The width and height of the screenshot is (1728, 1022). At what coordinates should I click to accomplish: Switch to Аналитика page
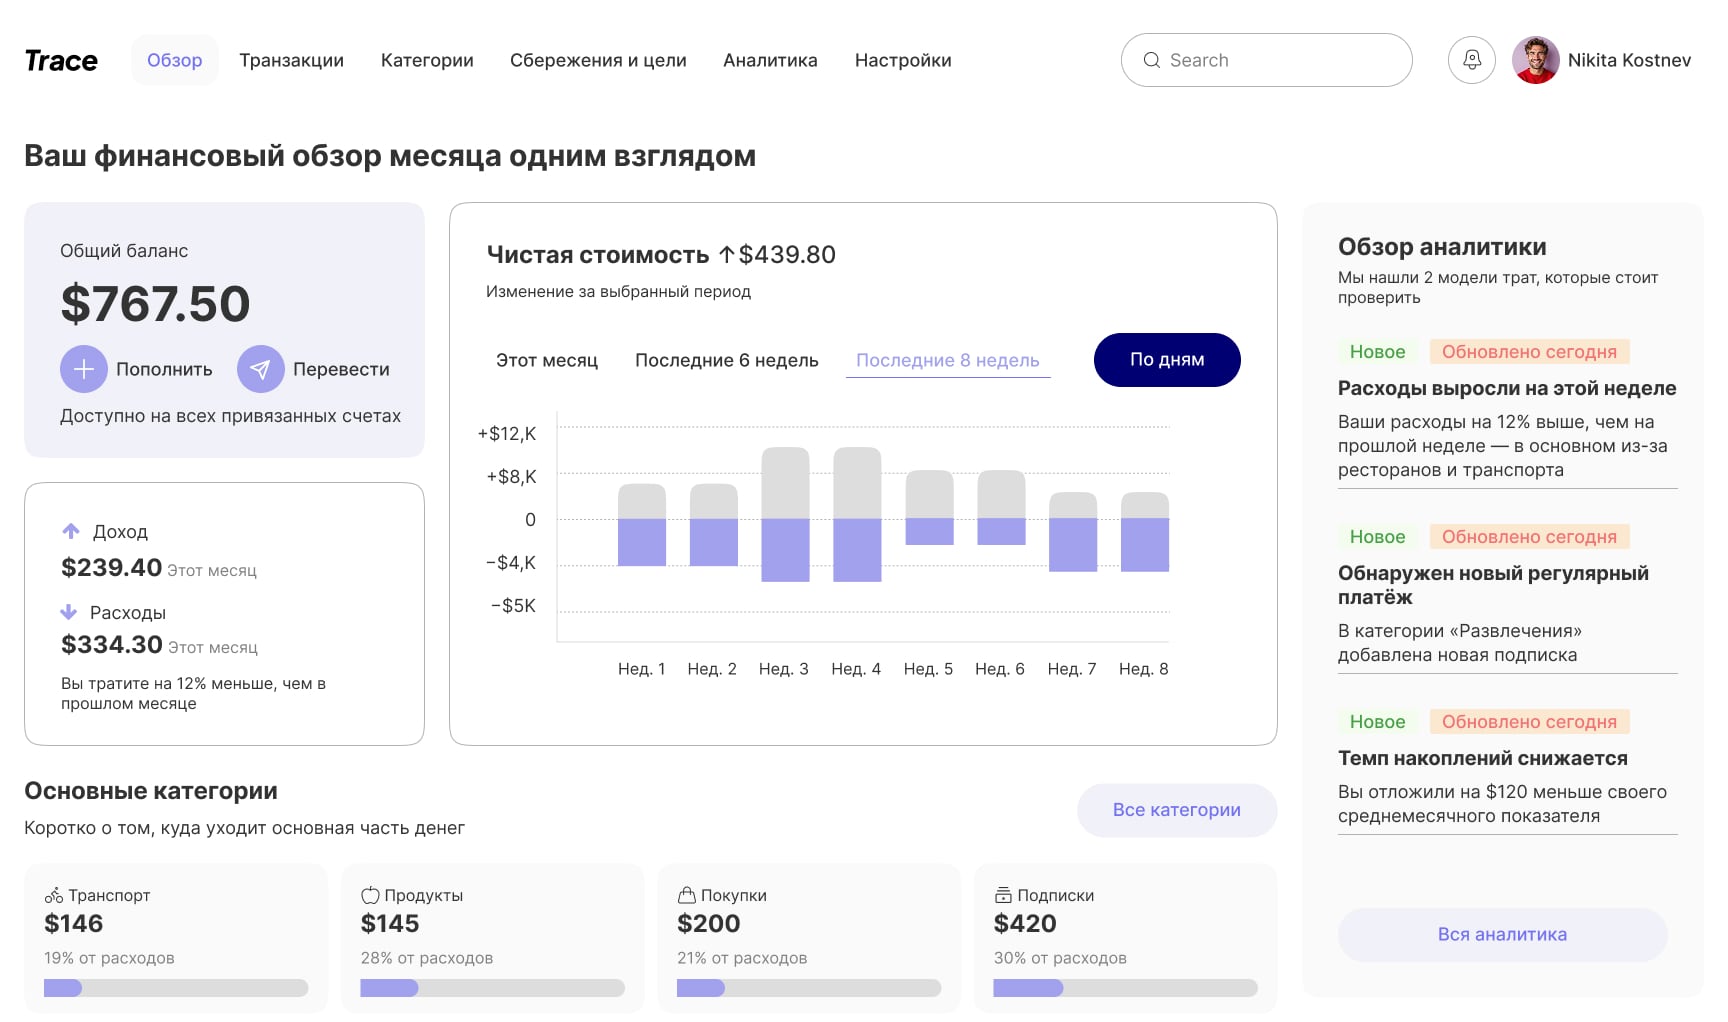click(770, 60)
